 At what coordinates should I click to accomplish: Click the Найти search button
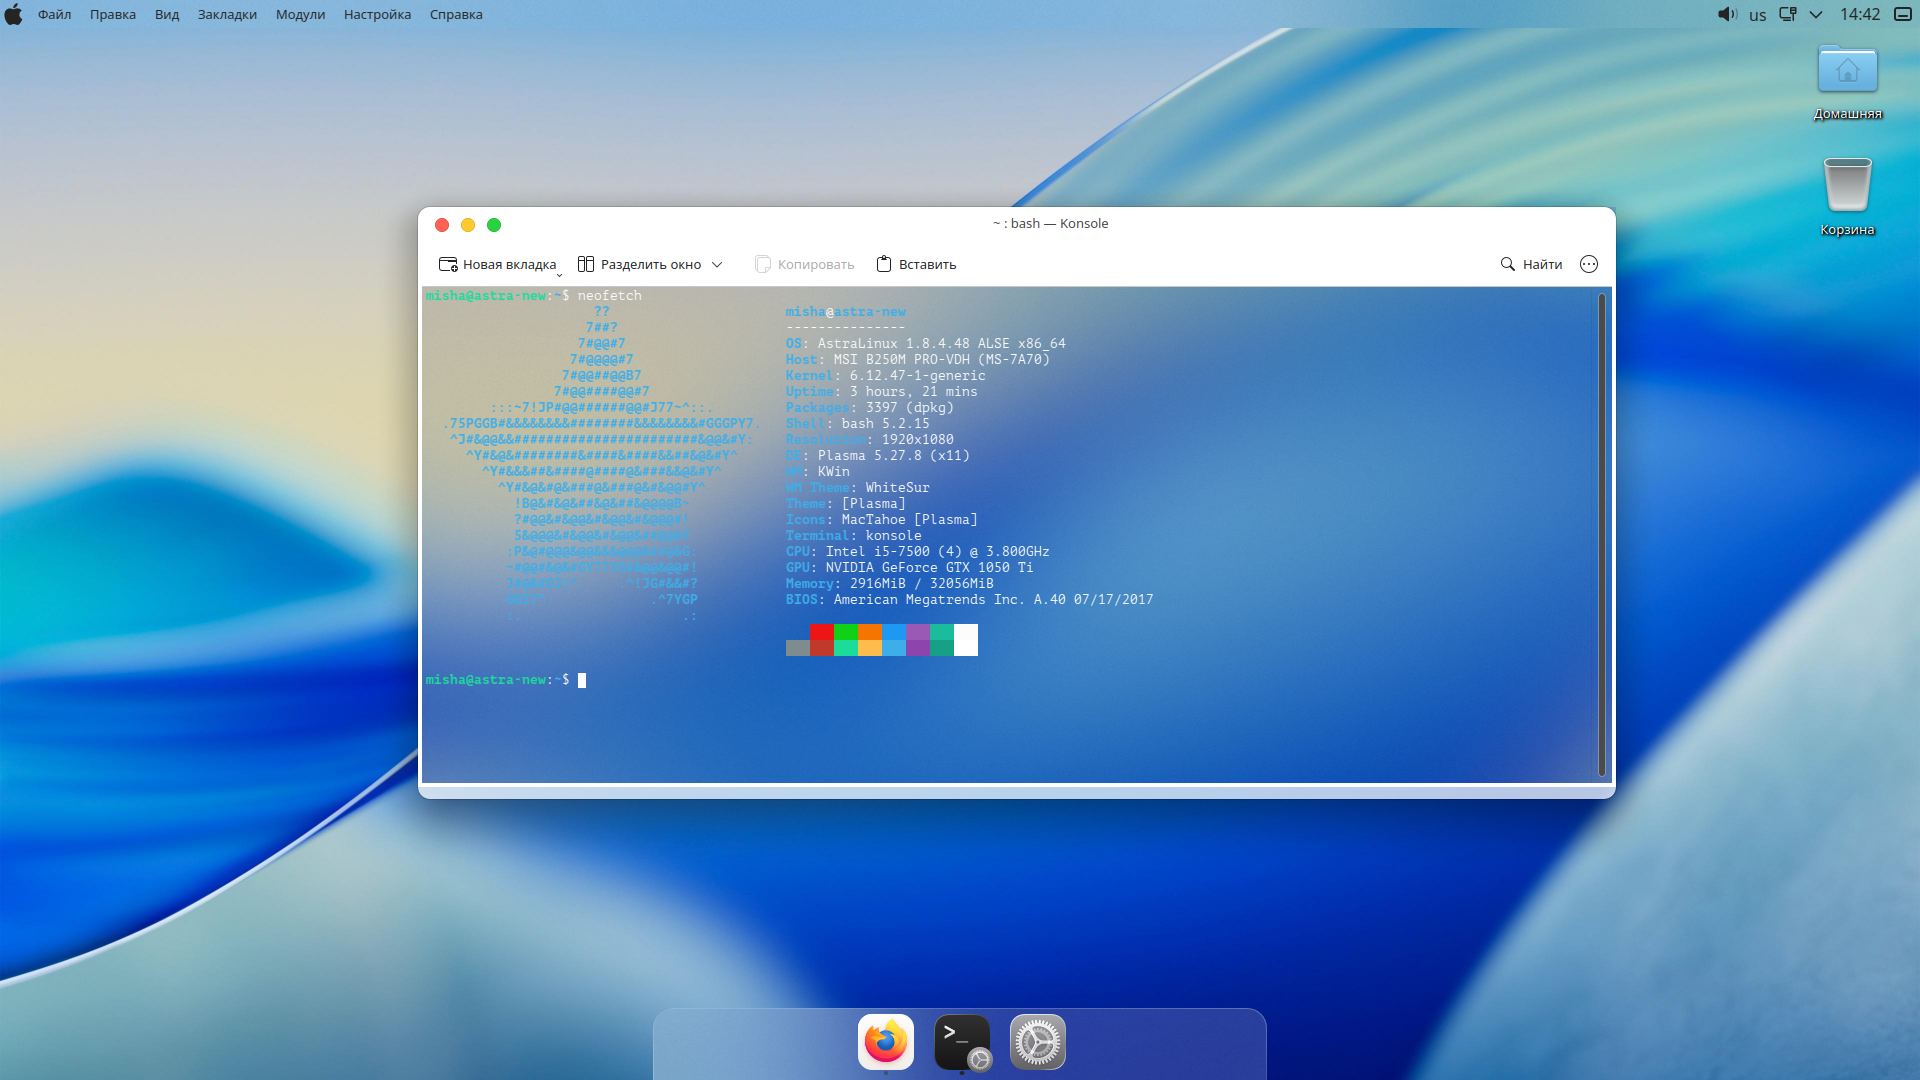pyautogui.click(x=1531, y=264)
